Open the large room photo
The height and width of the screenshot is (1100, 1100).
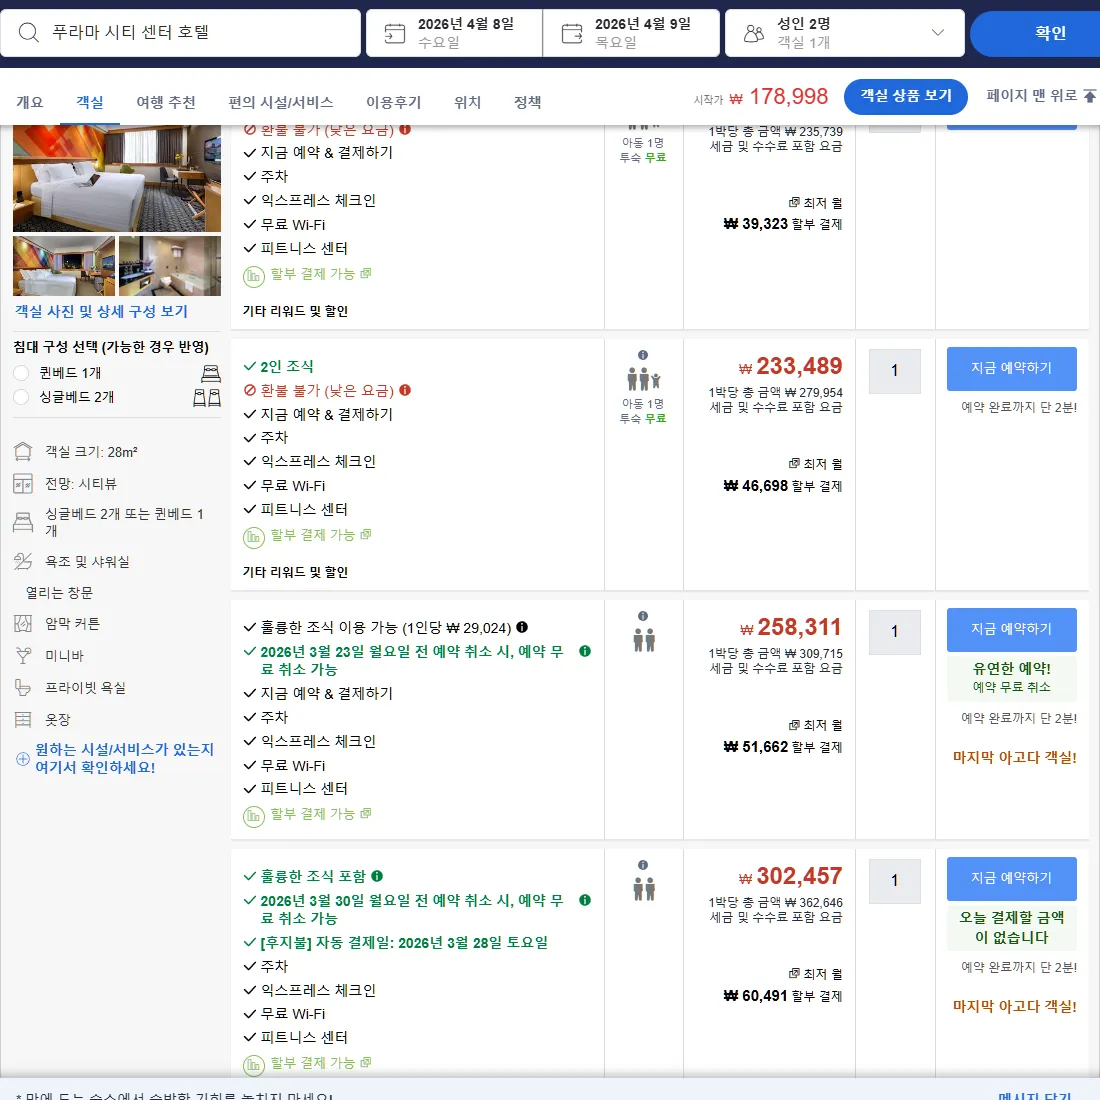117,178
